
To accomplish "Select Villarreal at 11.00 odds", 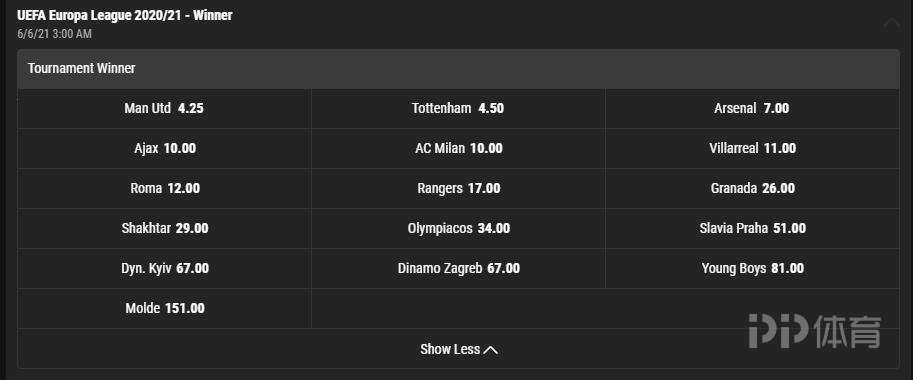I will (752, 148).
